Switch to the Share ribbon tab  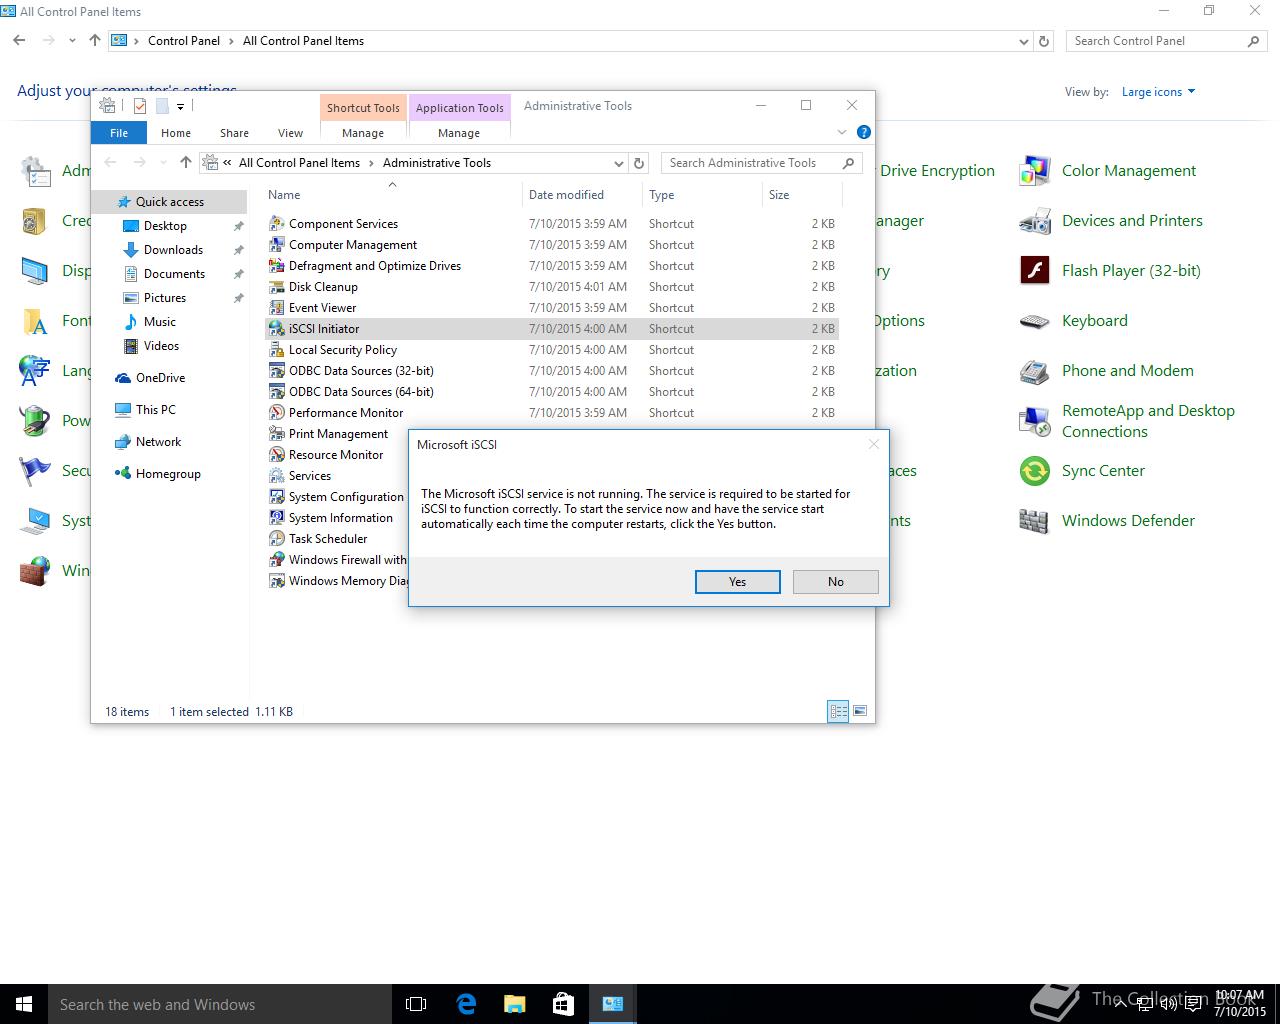[234, 133]
